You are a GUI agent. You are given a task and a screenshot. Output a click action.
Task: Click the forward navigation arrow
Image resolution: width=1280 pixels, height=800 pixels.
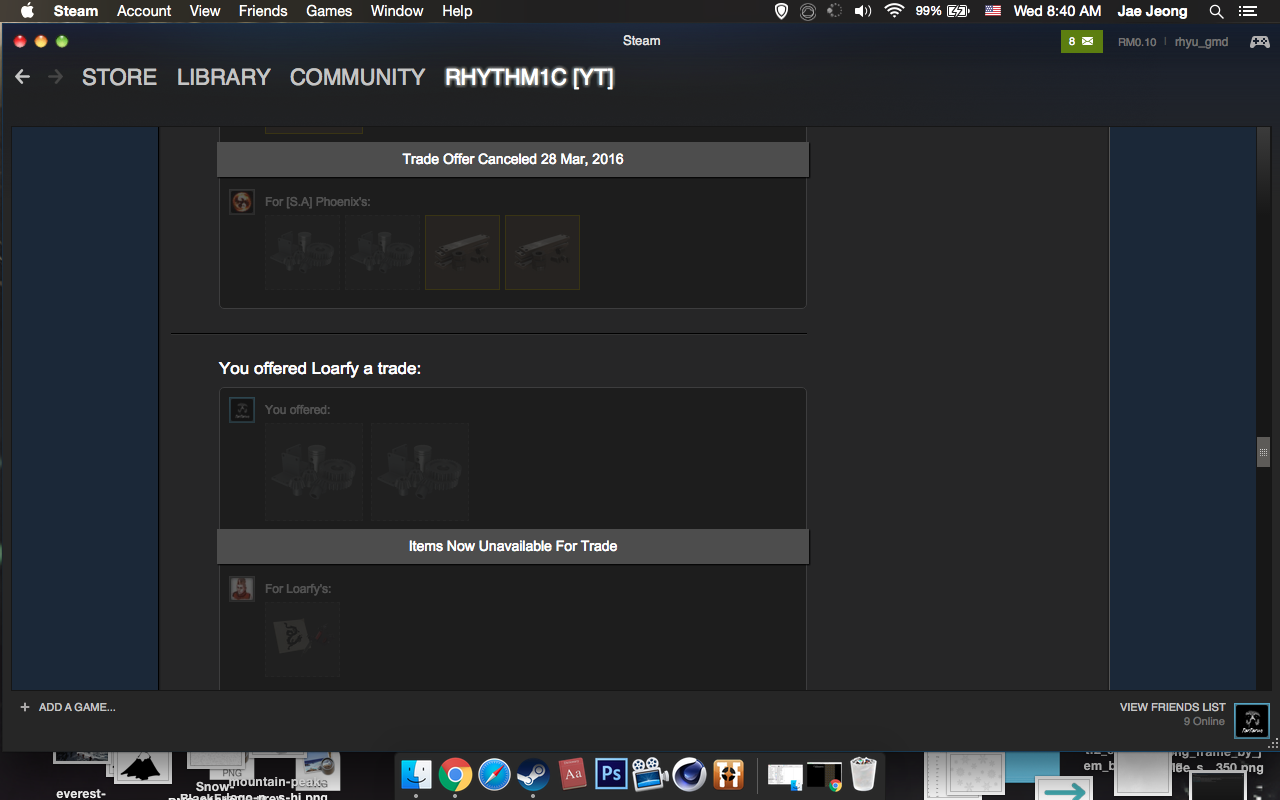[x=55, y=77]
